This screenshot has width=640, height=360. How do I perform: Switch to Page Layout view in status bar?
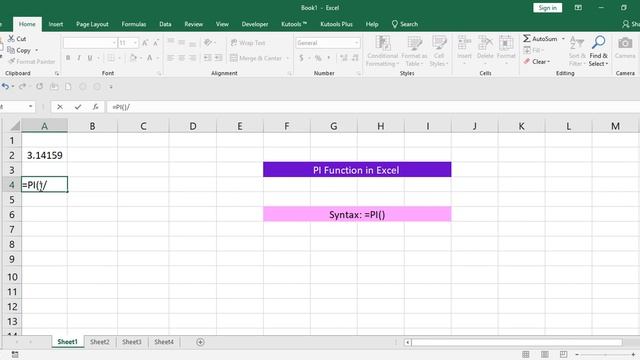[544, 354]
